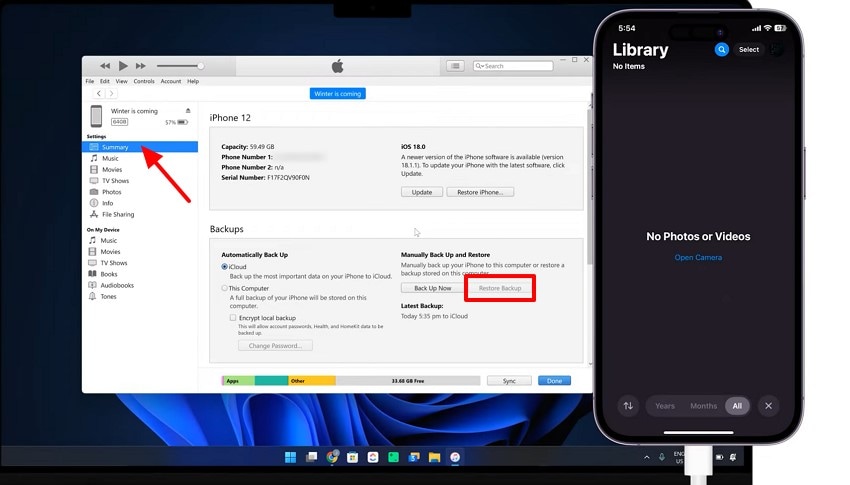This screenshot has height=485, width=850.
Task: Open Task View from the taskbar
Action: (311, 457)
